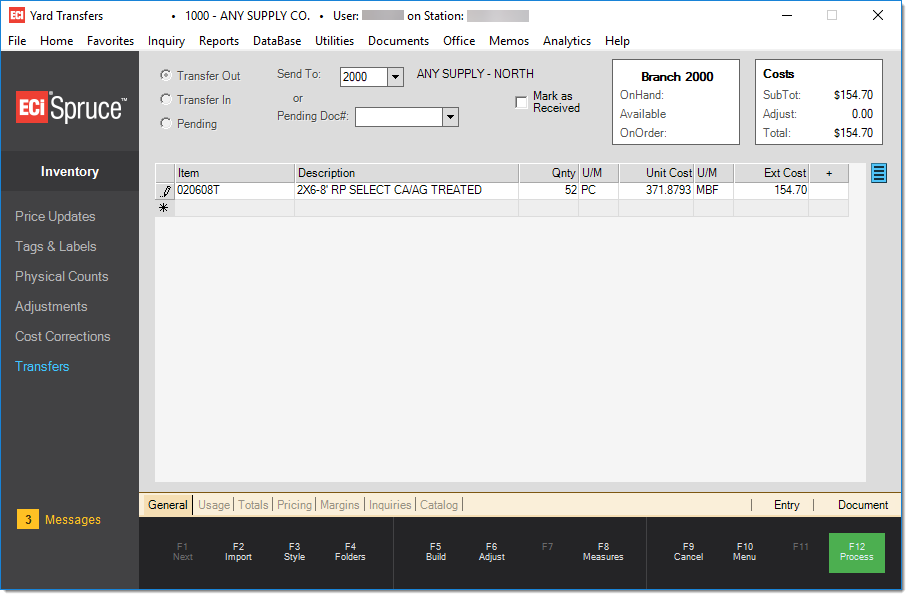
Task: Click the Description column header
Action: click(408, 174)
